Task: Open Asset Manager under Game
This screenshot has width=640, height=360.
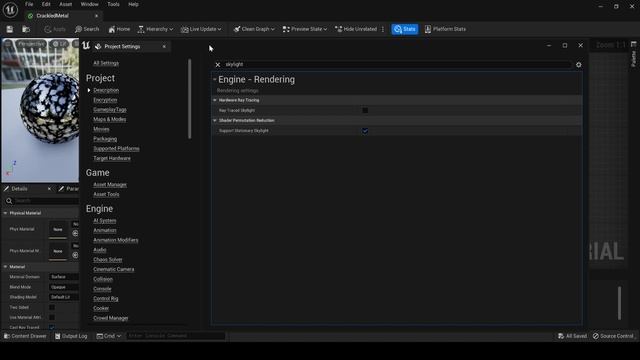Action: tap(110, 184)
